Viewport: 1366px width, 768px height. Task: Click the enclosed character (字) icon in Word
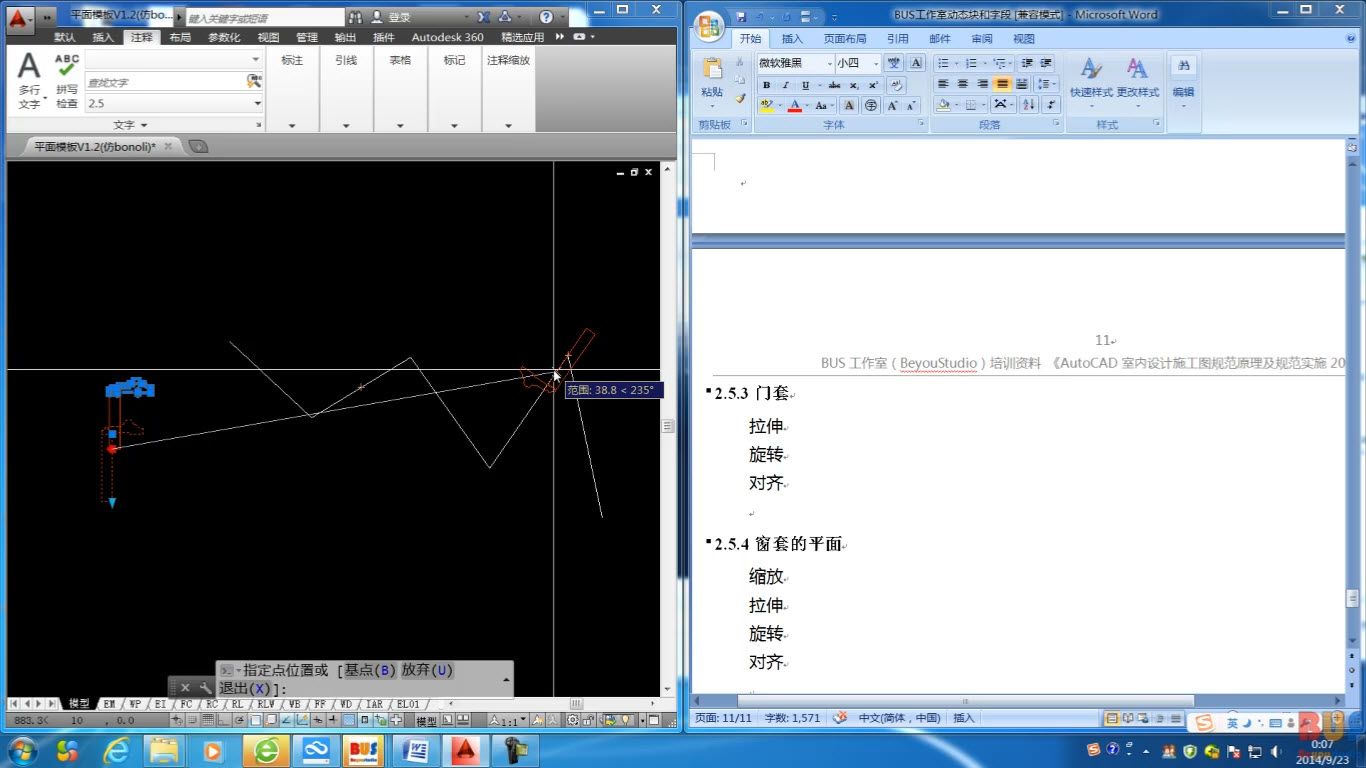pos(871,105)
